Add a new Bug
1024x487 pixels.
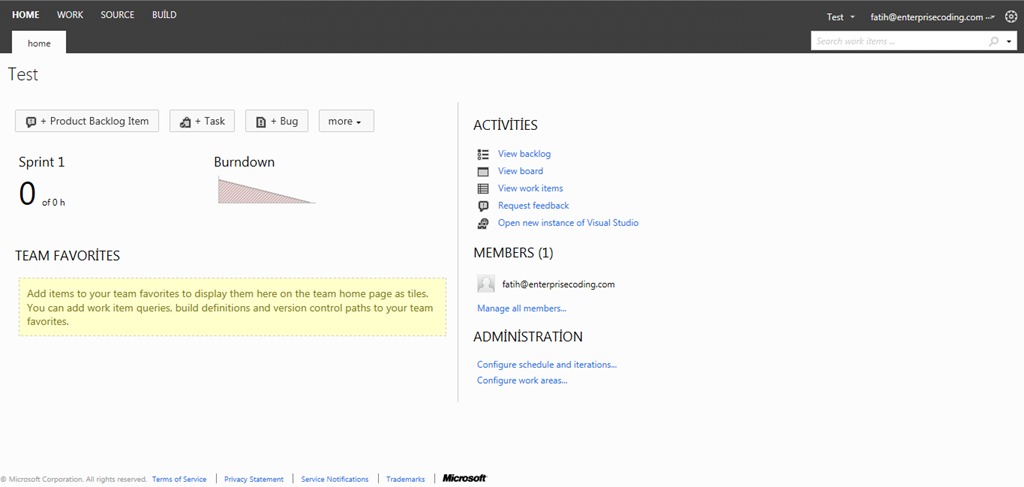[x=276, y=121]
